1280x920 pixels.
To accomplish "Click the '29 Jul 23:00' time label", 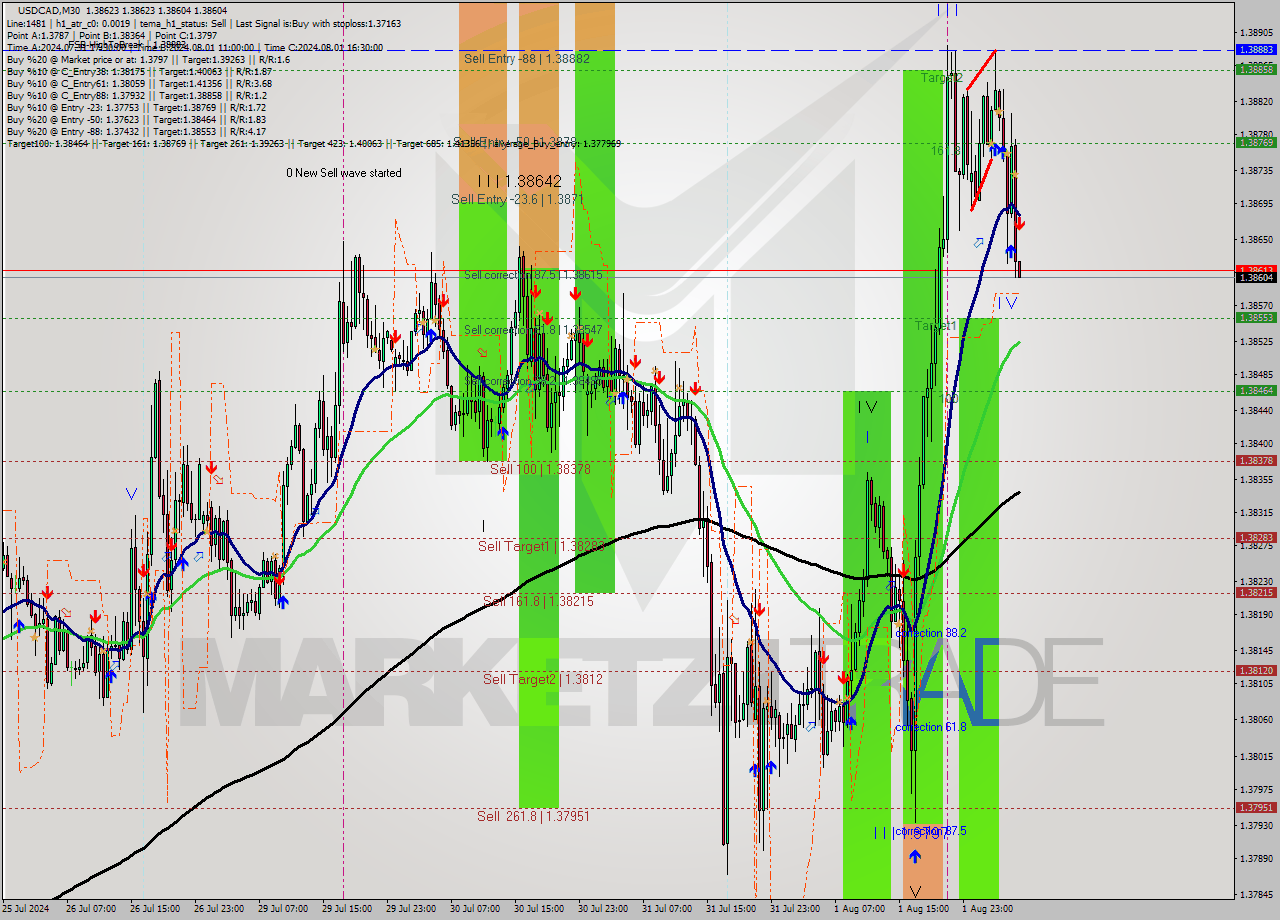I will pyautogui.click(x=410, y=909).
